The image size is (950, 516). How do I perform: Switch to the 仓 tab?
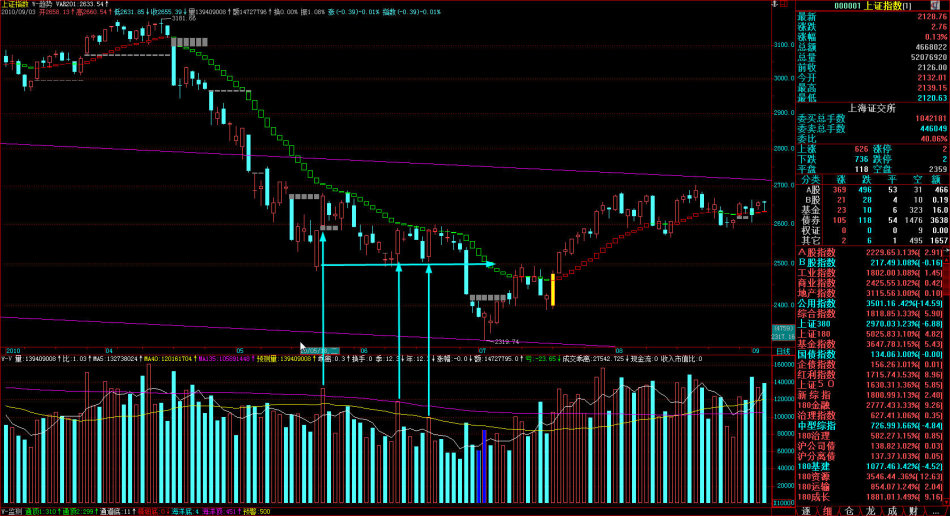pyautogui.click(x=851, y=510)
